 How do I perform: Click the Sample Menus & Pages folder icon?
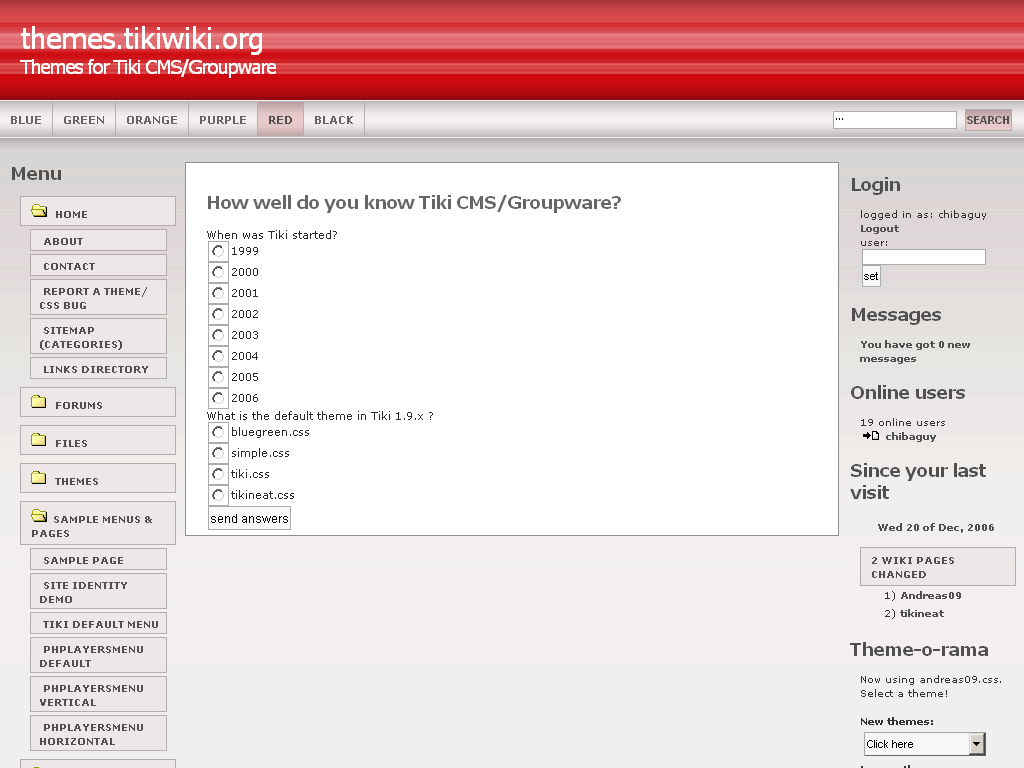click(39, 517)
